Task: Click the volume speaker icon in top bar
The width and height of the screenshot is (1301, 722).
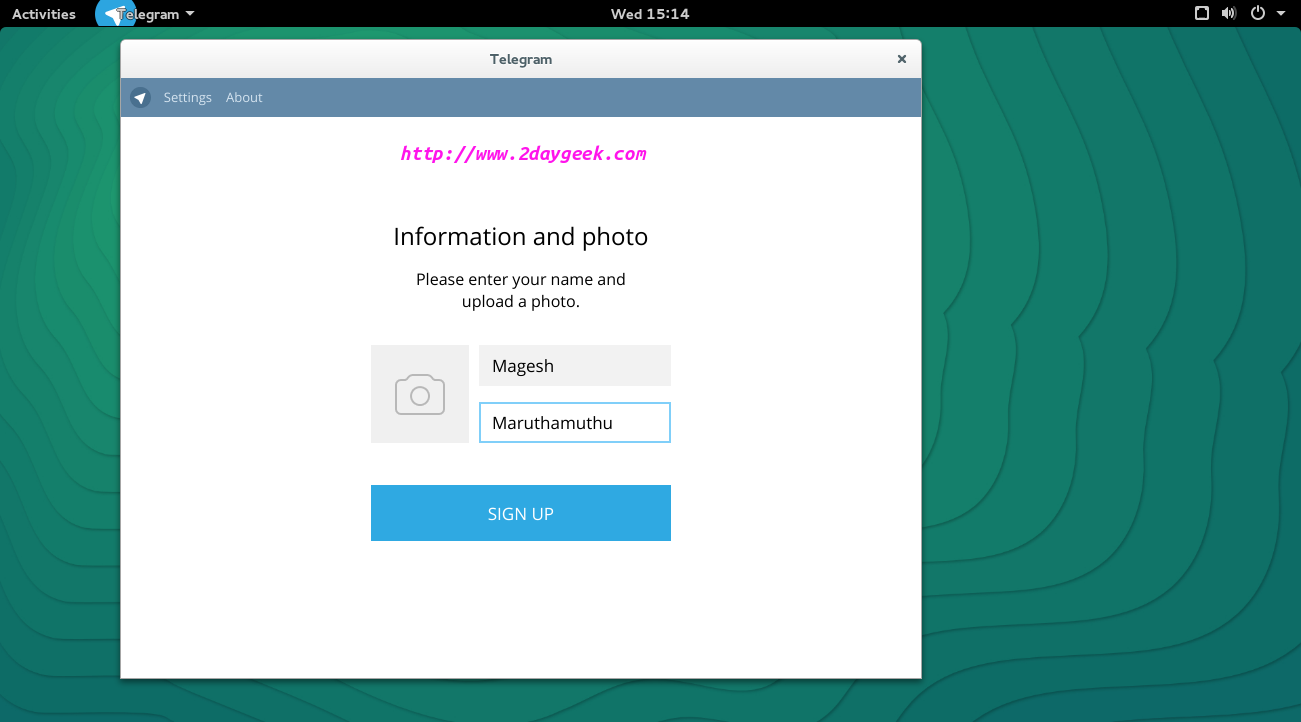Action: tap(1229, 14)
